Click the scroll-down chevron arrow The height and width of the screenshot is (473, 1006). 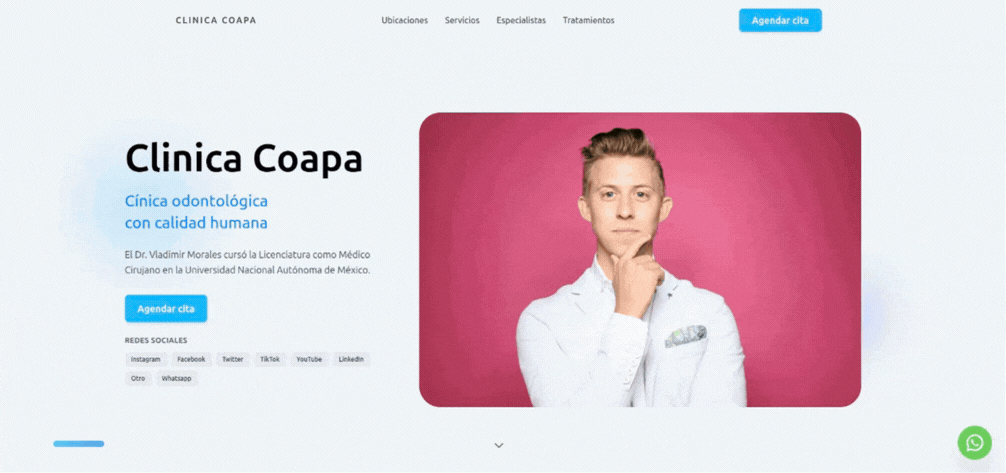pyautogui.click(x=499, y=445)
